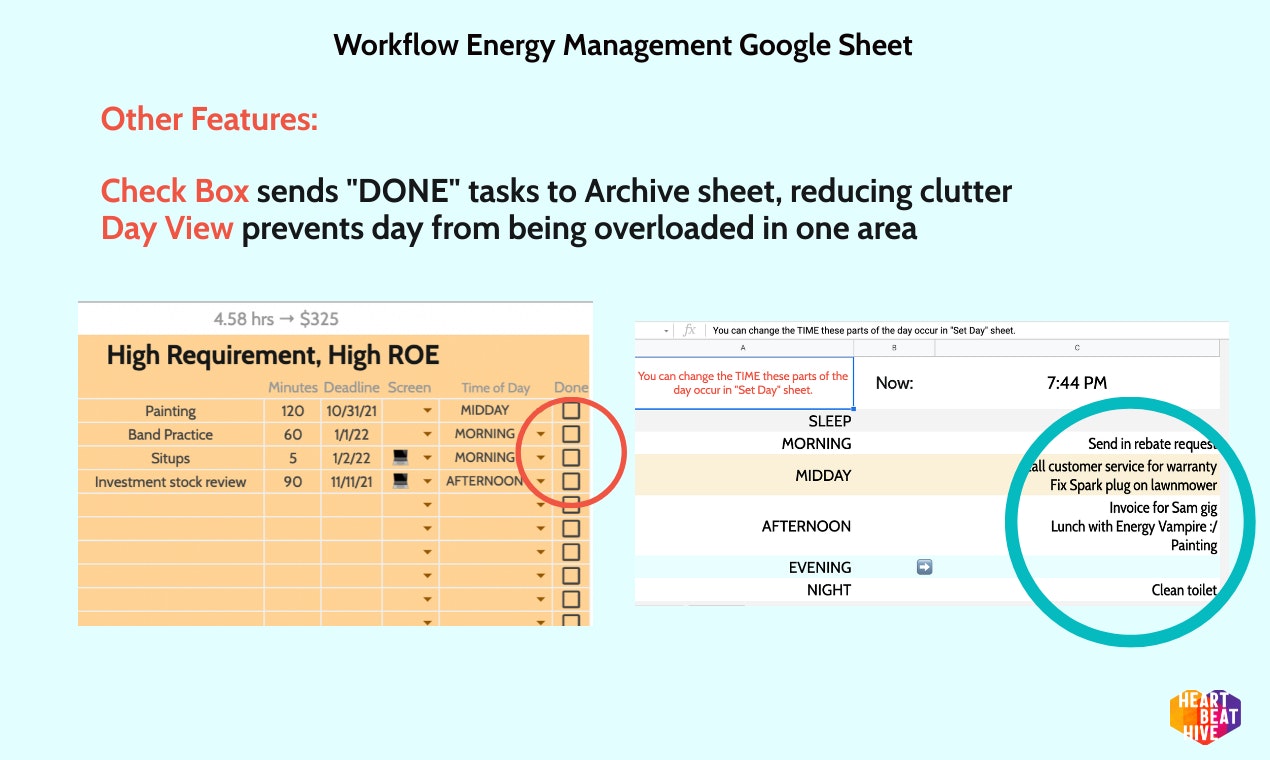Open the Time of Day dropdown for Investment stock review

coord(540,481)
